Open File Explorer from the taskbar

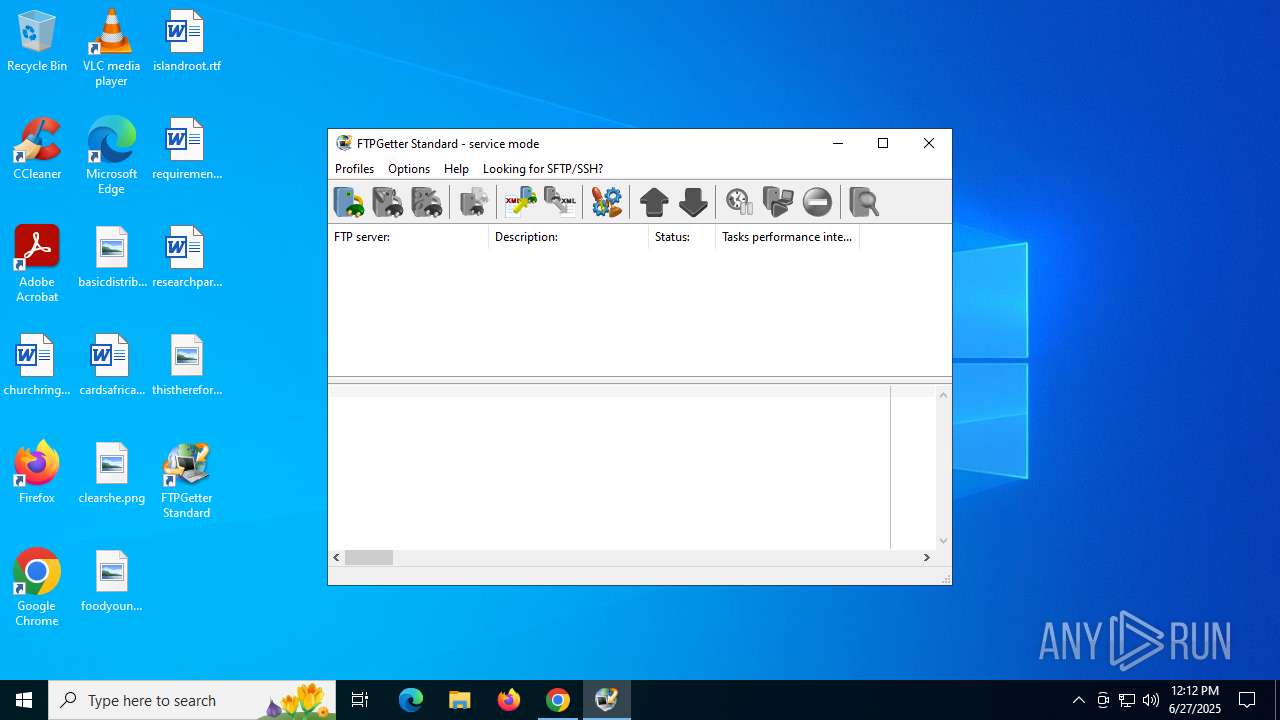tap(460, 700)
